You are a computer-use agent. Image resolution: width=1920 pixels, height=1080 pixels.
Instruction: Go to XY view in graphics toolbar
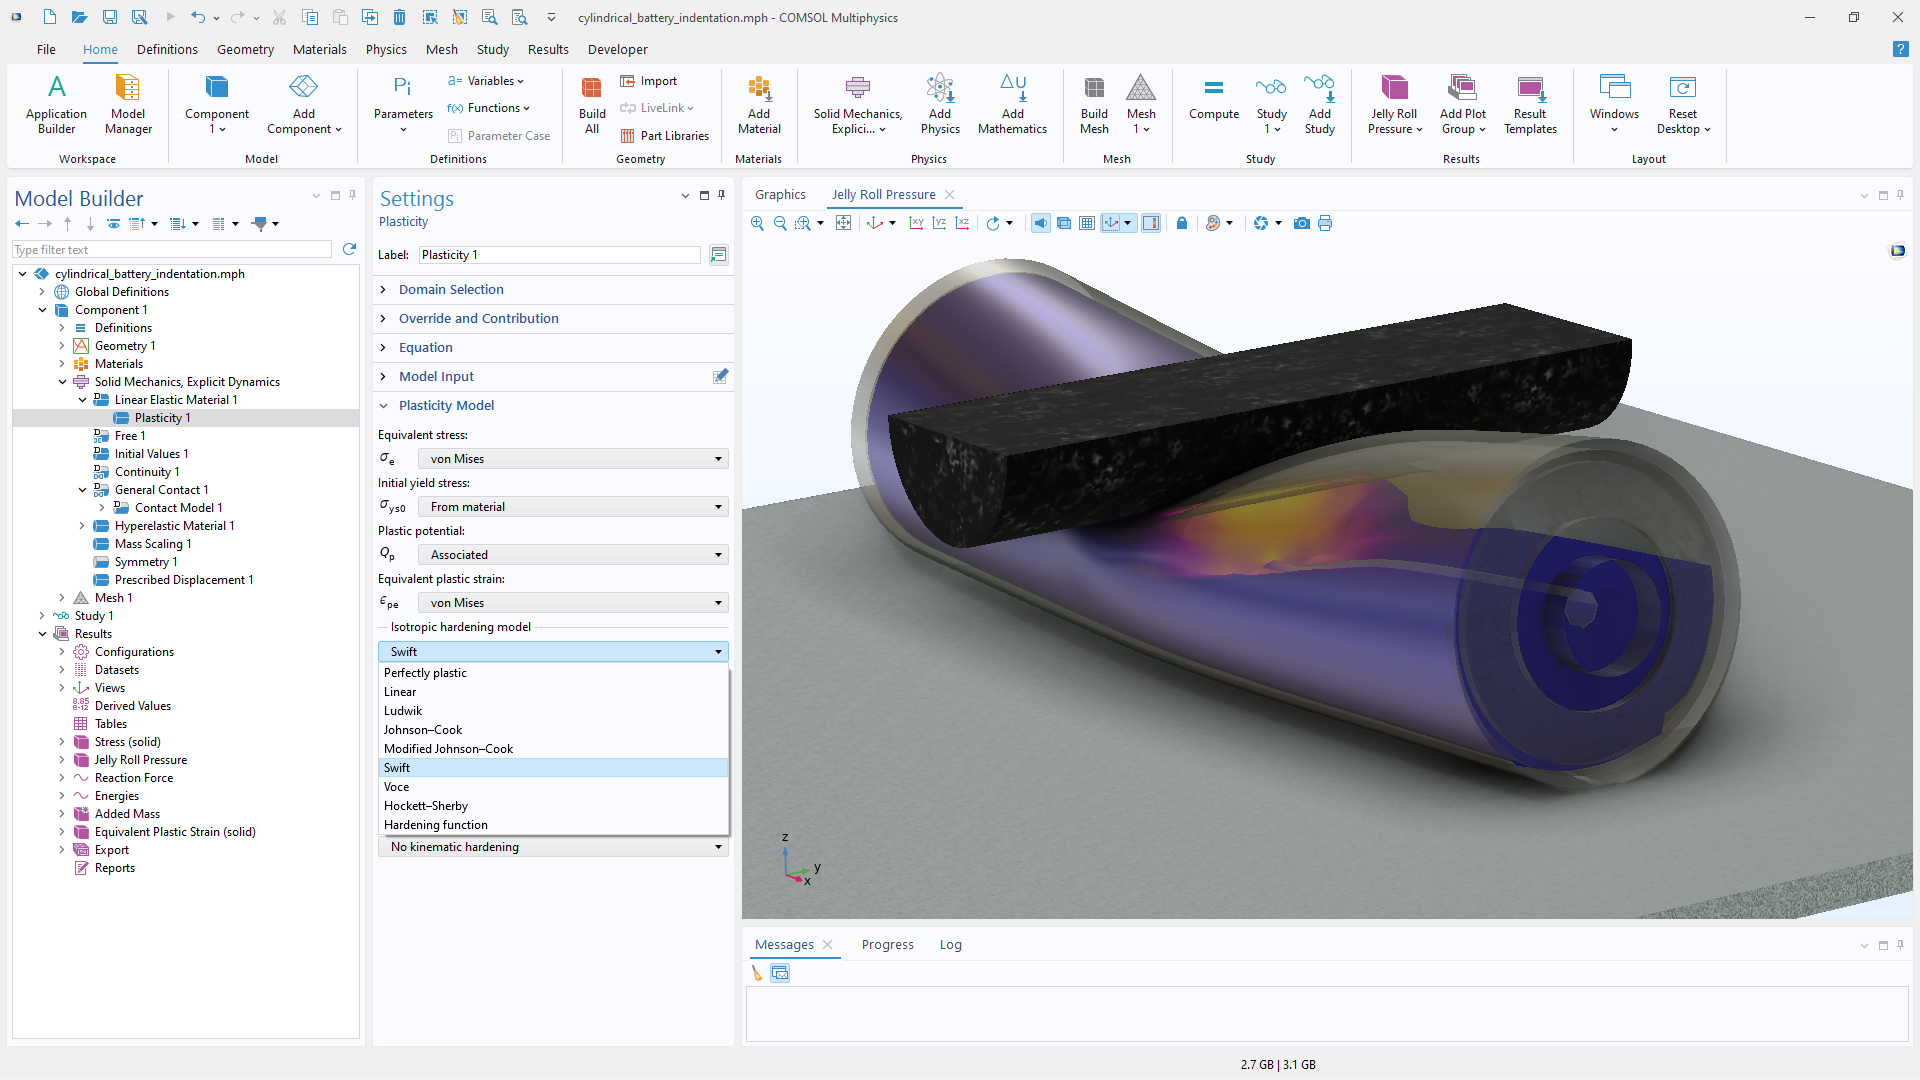916,223
